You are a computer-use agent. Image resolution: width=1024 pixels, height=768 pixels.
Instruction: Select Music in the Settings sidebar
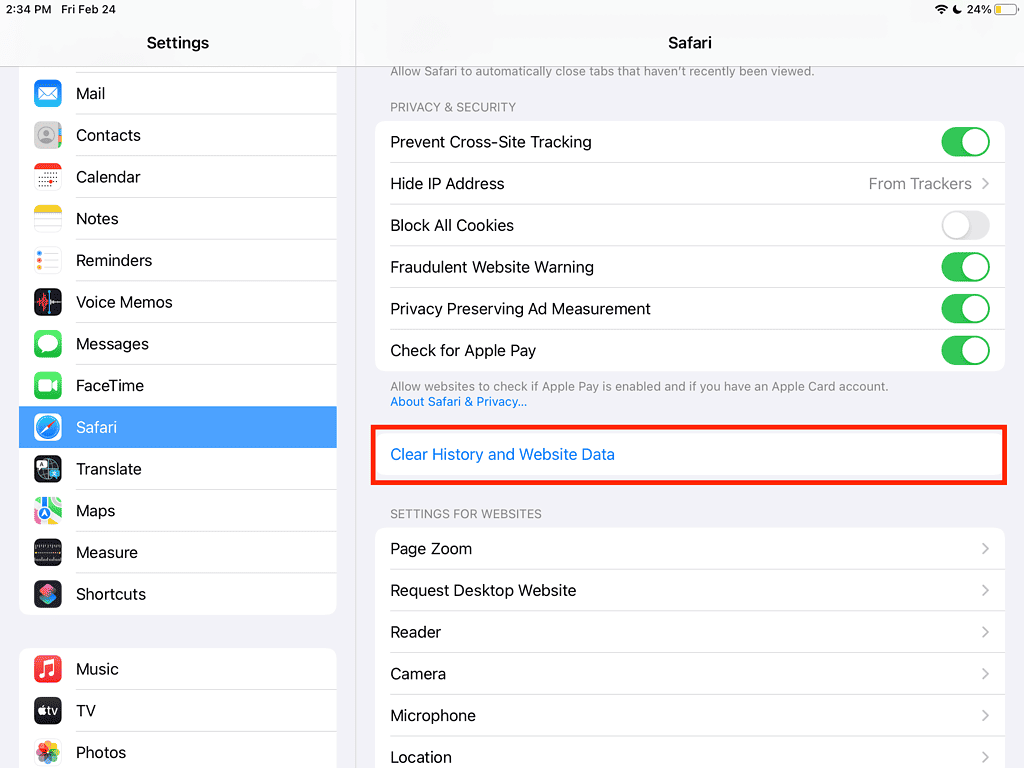click(178, 669)
